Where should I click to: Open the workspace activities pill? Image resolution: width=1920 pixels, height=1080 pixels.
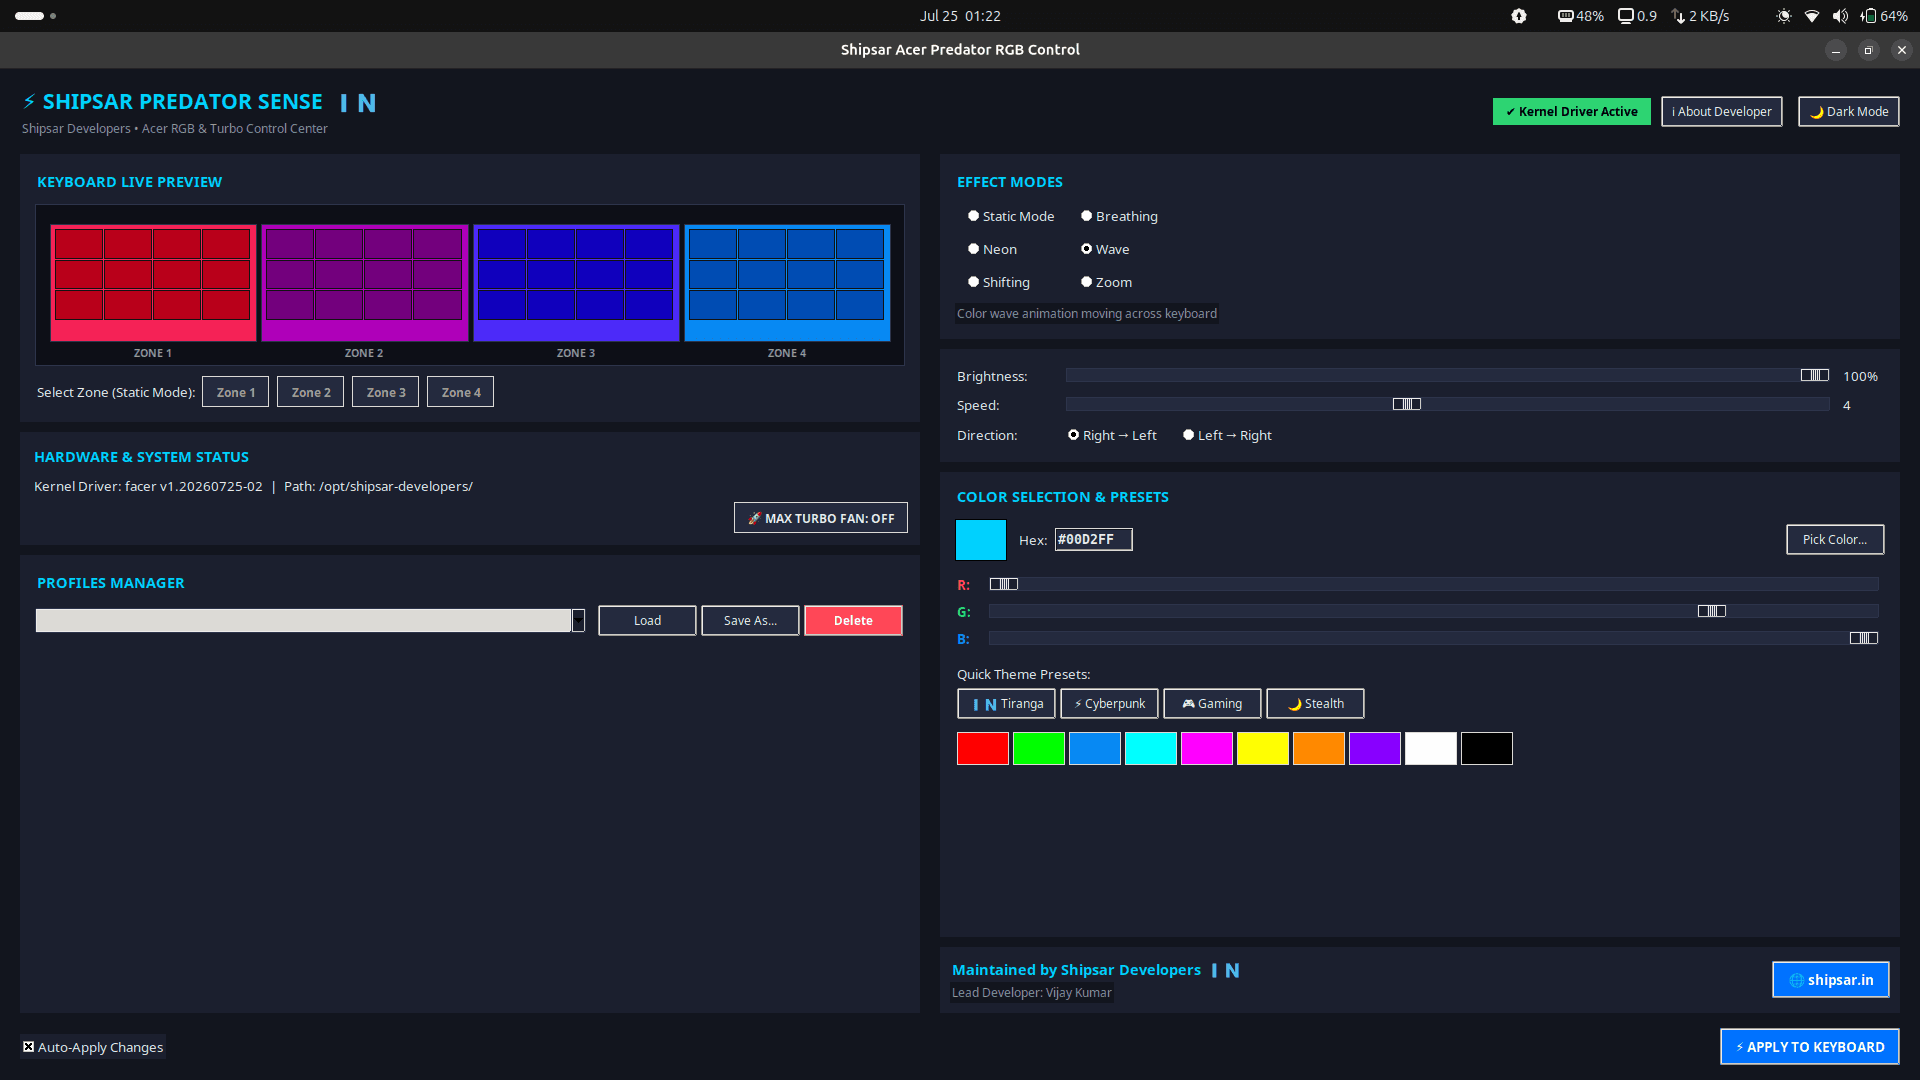36,16
